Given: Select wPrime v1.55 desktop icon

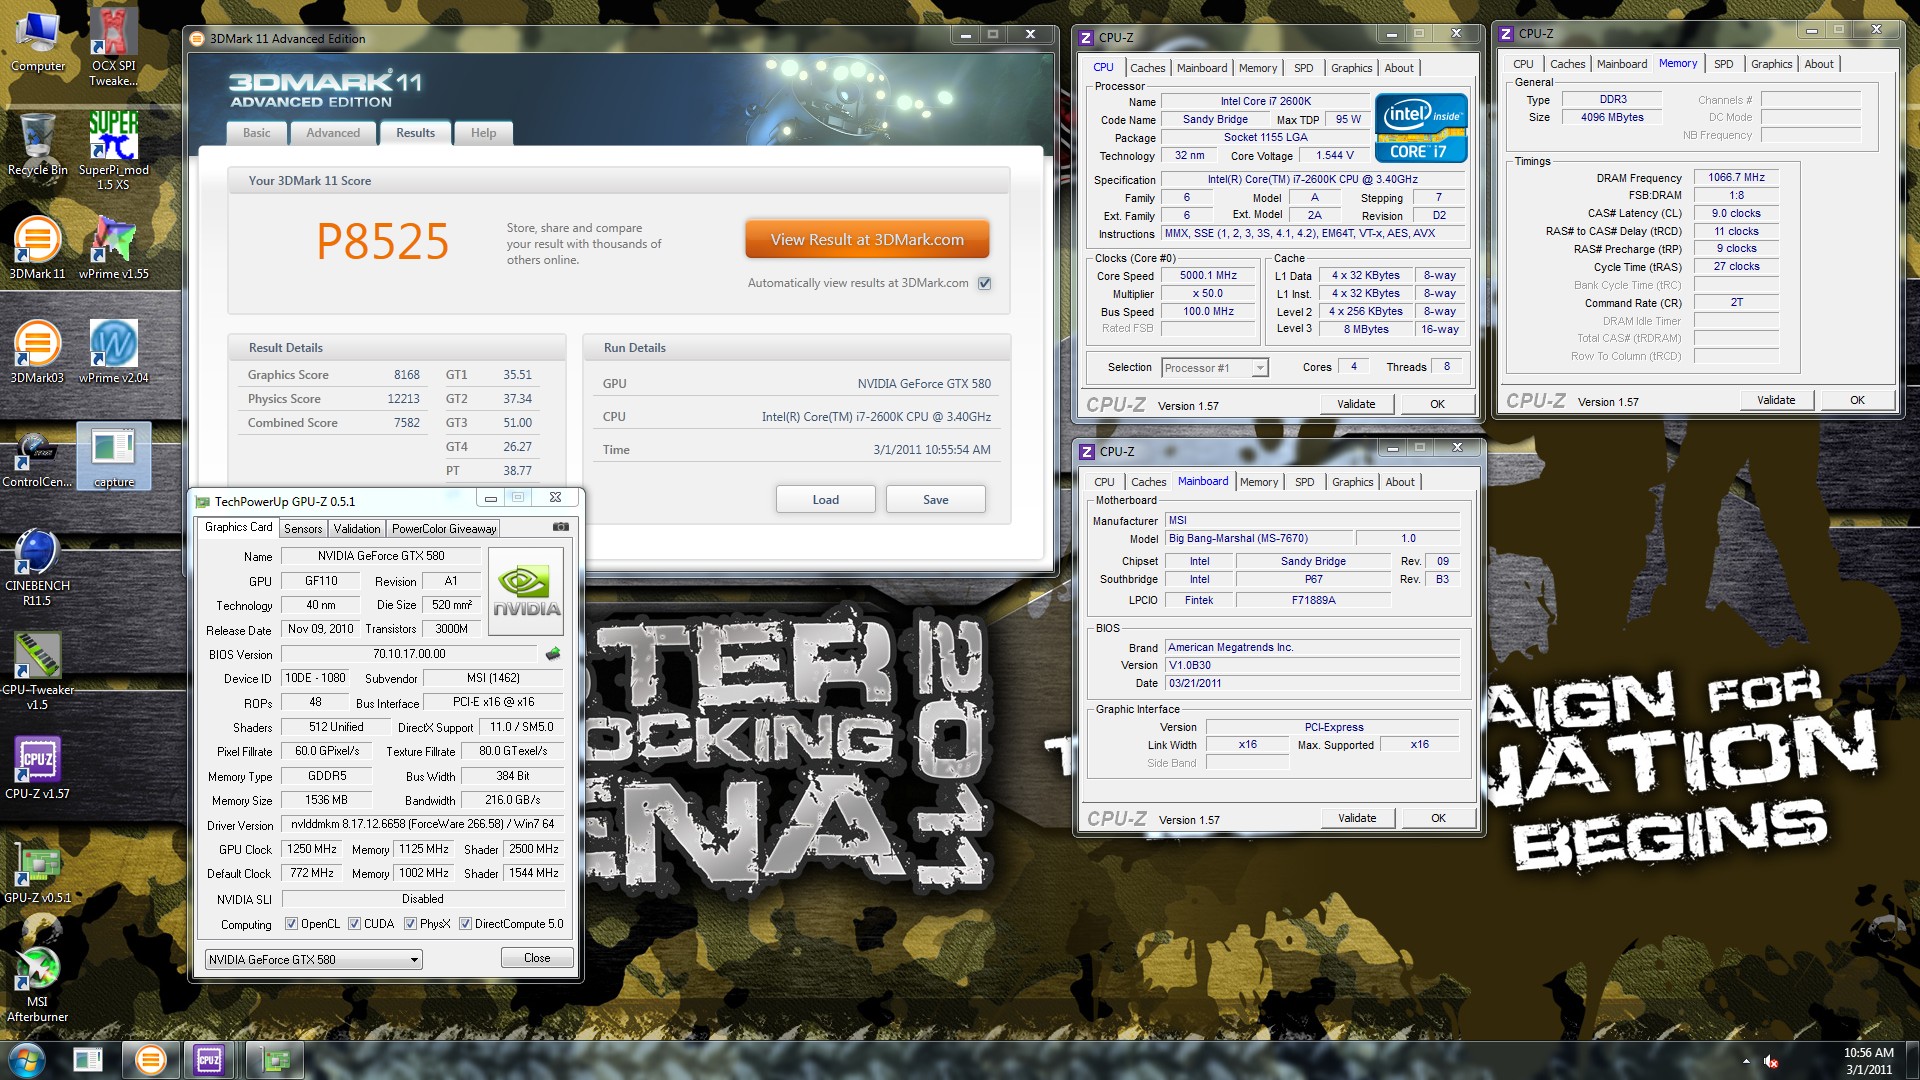Looking at the screenshot, I should pos(113,248).
